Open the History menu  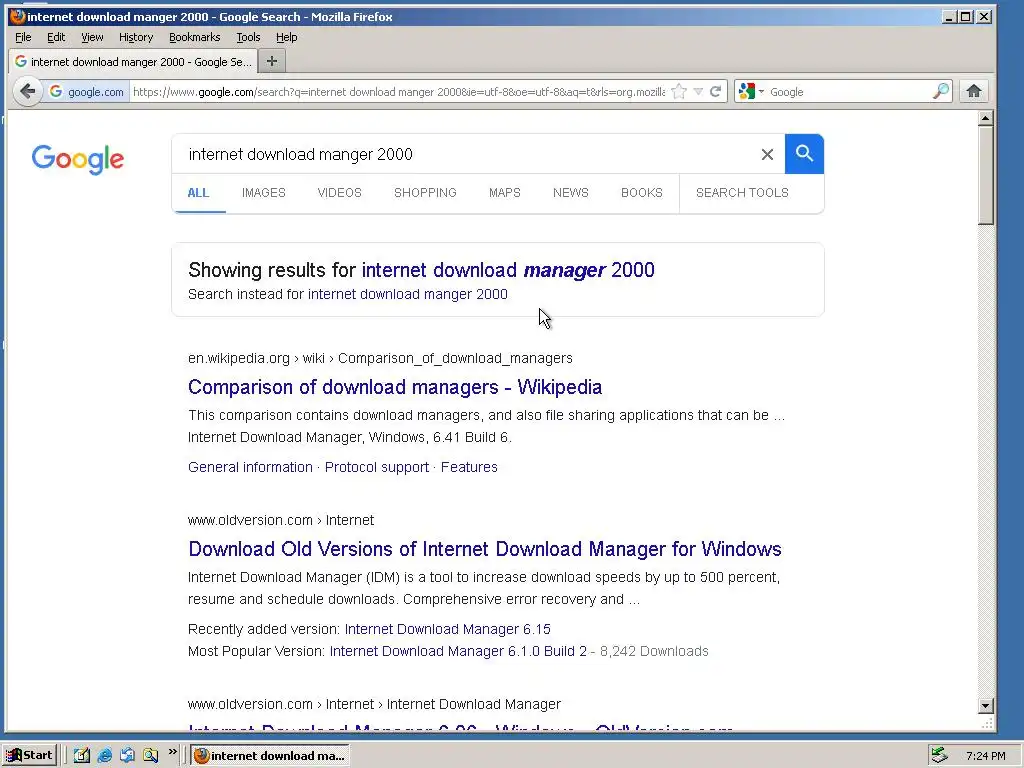pyautogui.click(x=136, y=37)
